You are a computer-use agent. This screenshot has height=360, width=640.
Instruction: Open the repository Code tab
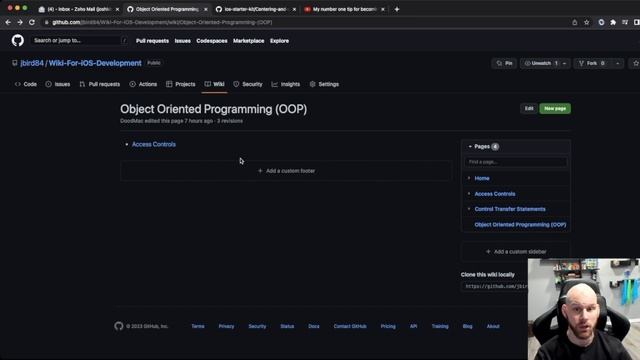pyautogui.click(x=26, y=84)
